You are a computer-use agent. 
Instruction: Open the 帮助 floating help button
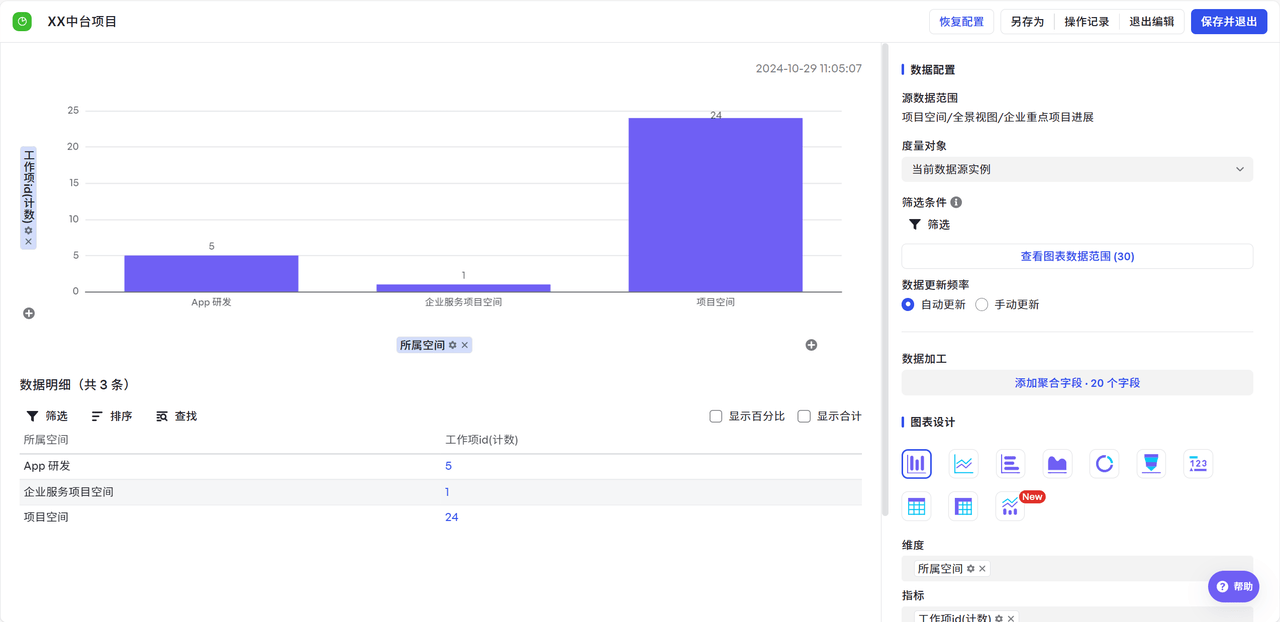pyautogui.click(x=1233, y=587)
